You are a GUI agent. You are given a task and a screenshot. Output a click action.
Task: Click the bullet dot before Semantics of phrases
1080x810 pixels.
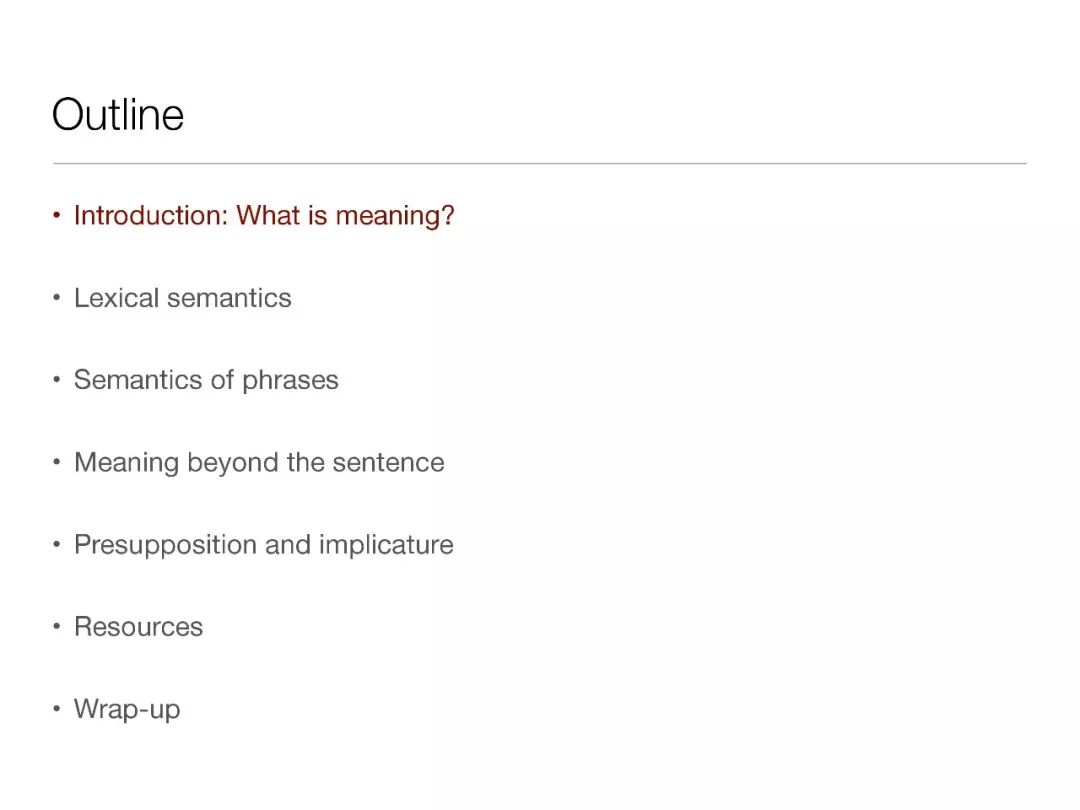point(57,381)
